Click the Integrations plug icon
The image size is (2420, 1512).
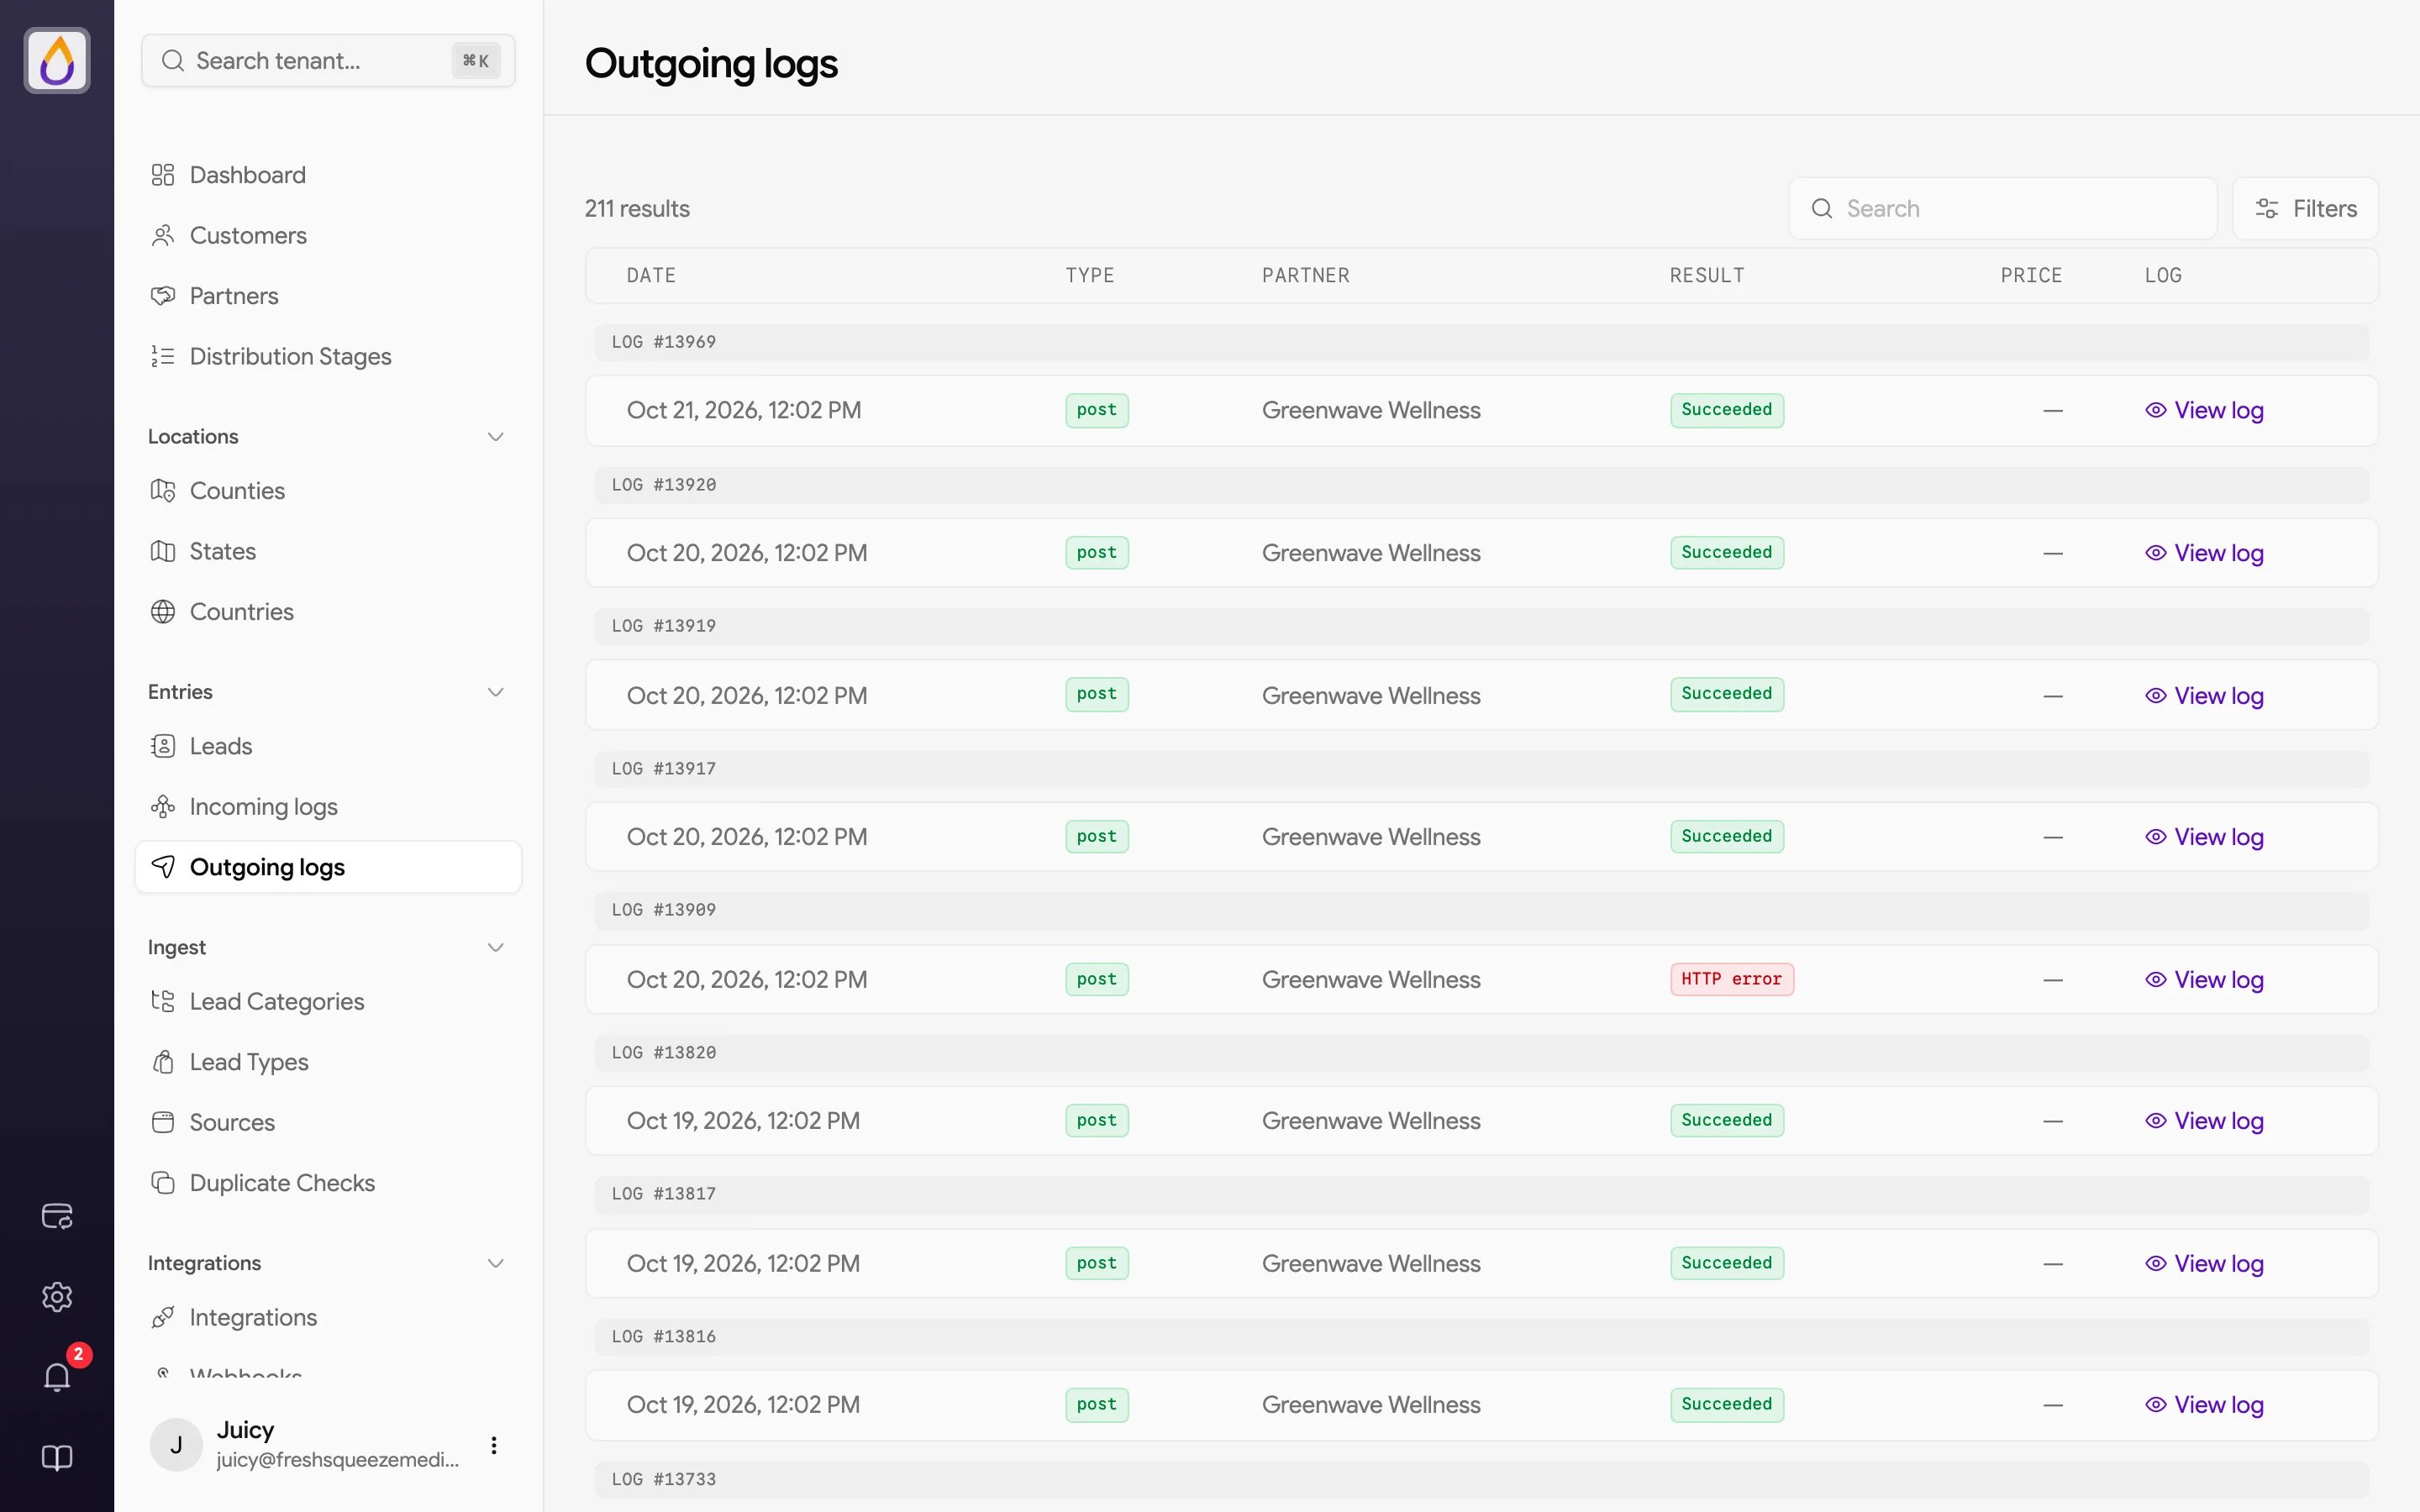click(x=163, y=1318)
